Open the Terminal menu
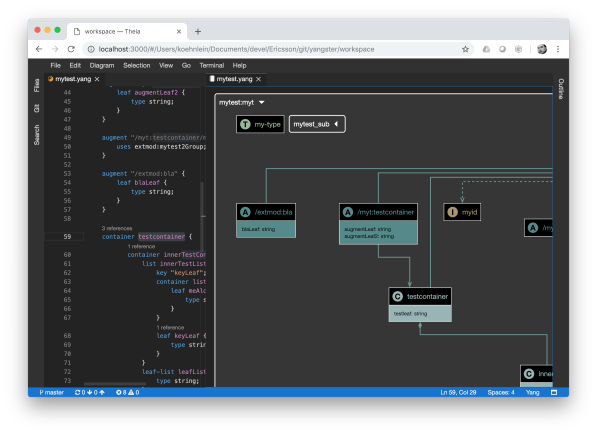 point(212,65)
